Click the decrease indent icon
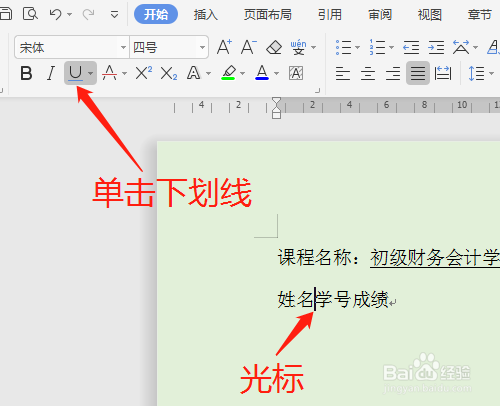This screenshot has width=500, height=406. click(x=411, y=47)
